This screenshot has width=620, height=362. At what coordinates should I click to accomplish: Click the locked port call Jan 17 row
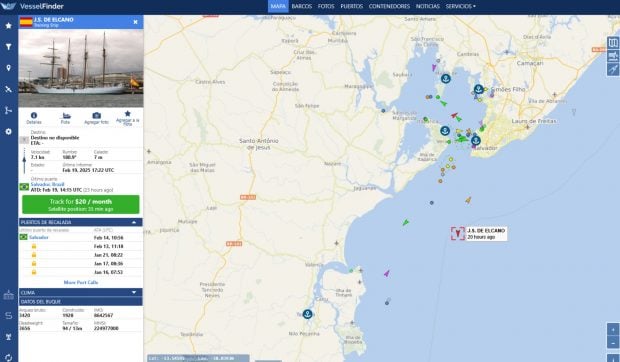[x=81, y=264]
